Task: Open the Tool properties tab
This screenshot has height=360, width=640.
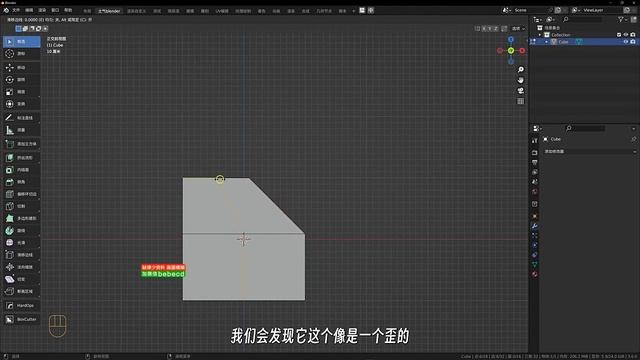Action: (x=535, y=140)
